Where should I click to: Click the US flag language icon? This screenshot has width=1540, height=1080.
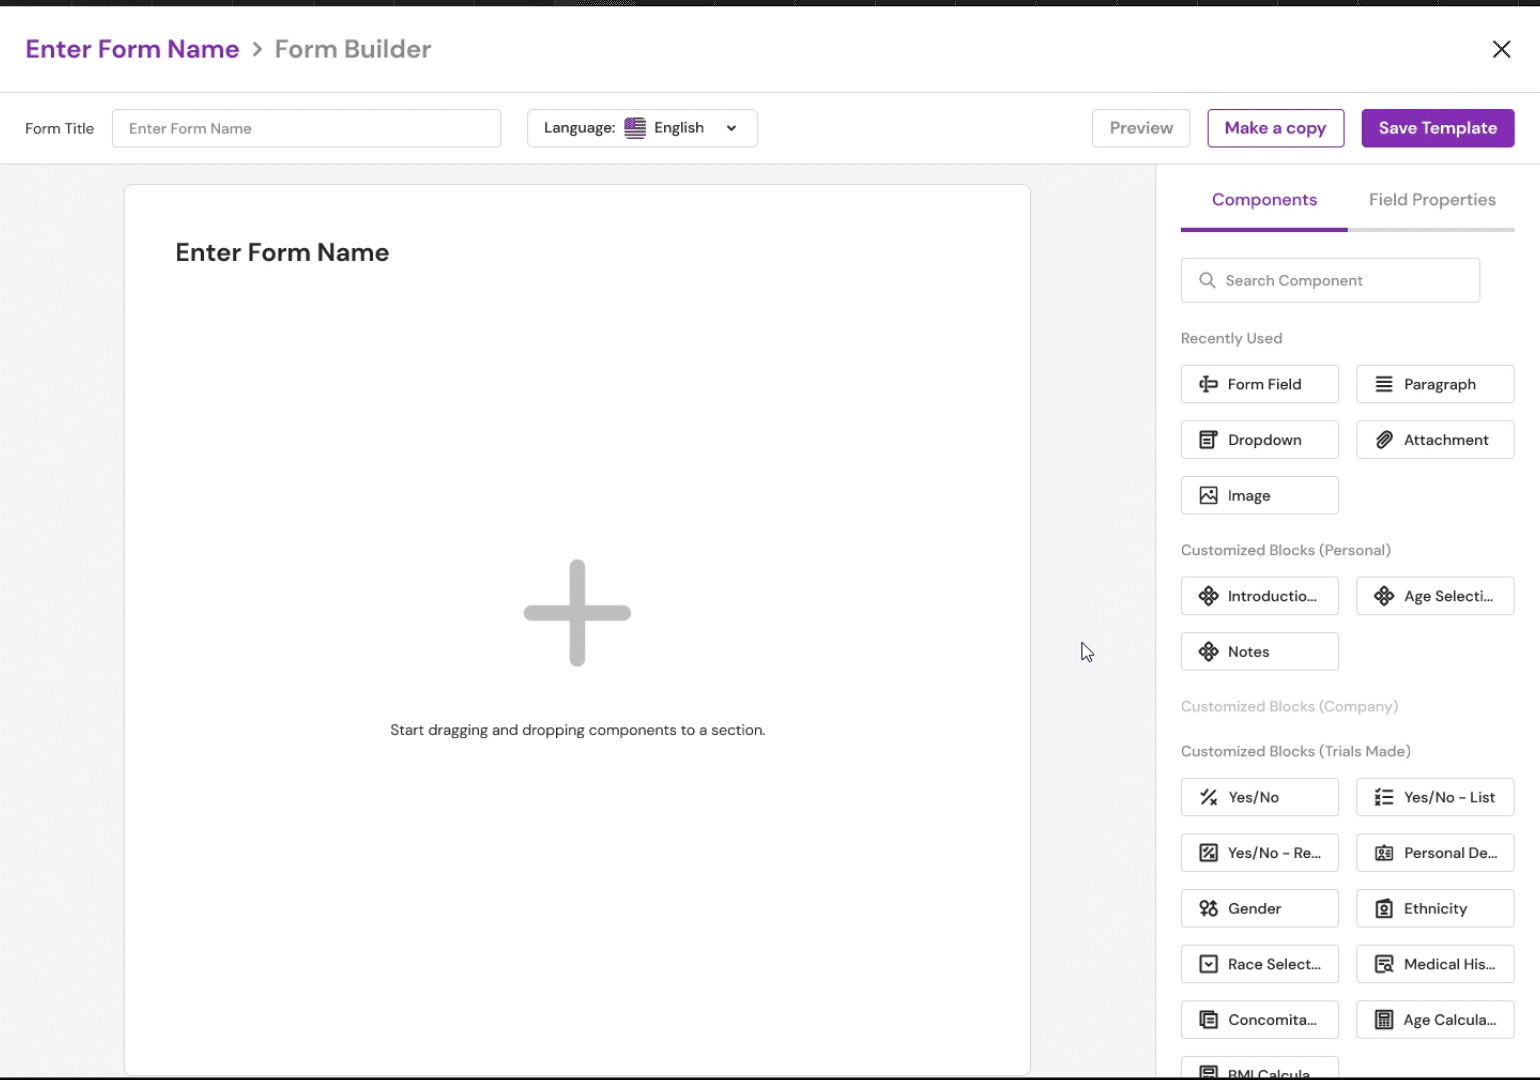pos(635,128)
